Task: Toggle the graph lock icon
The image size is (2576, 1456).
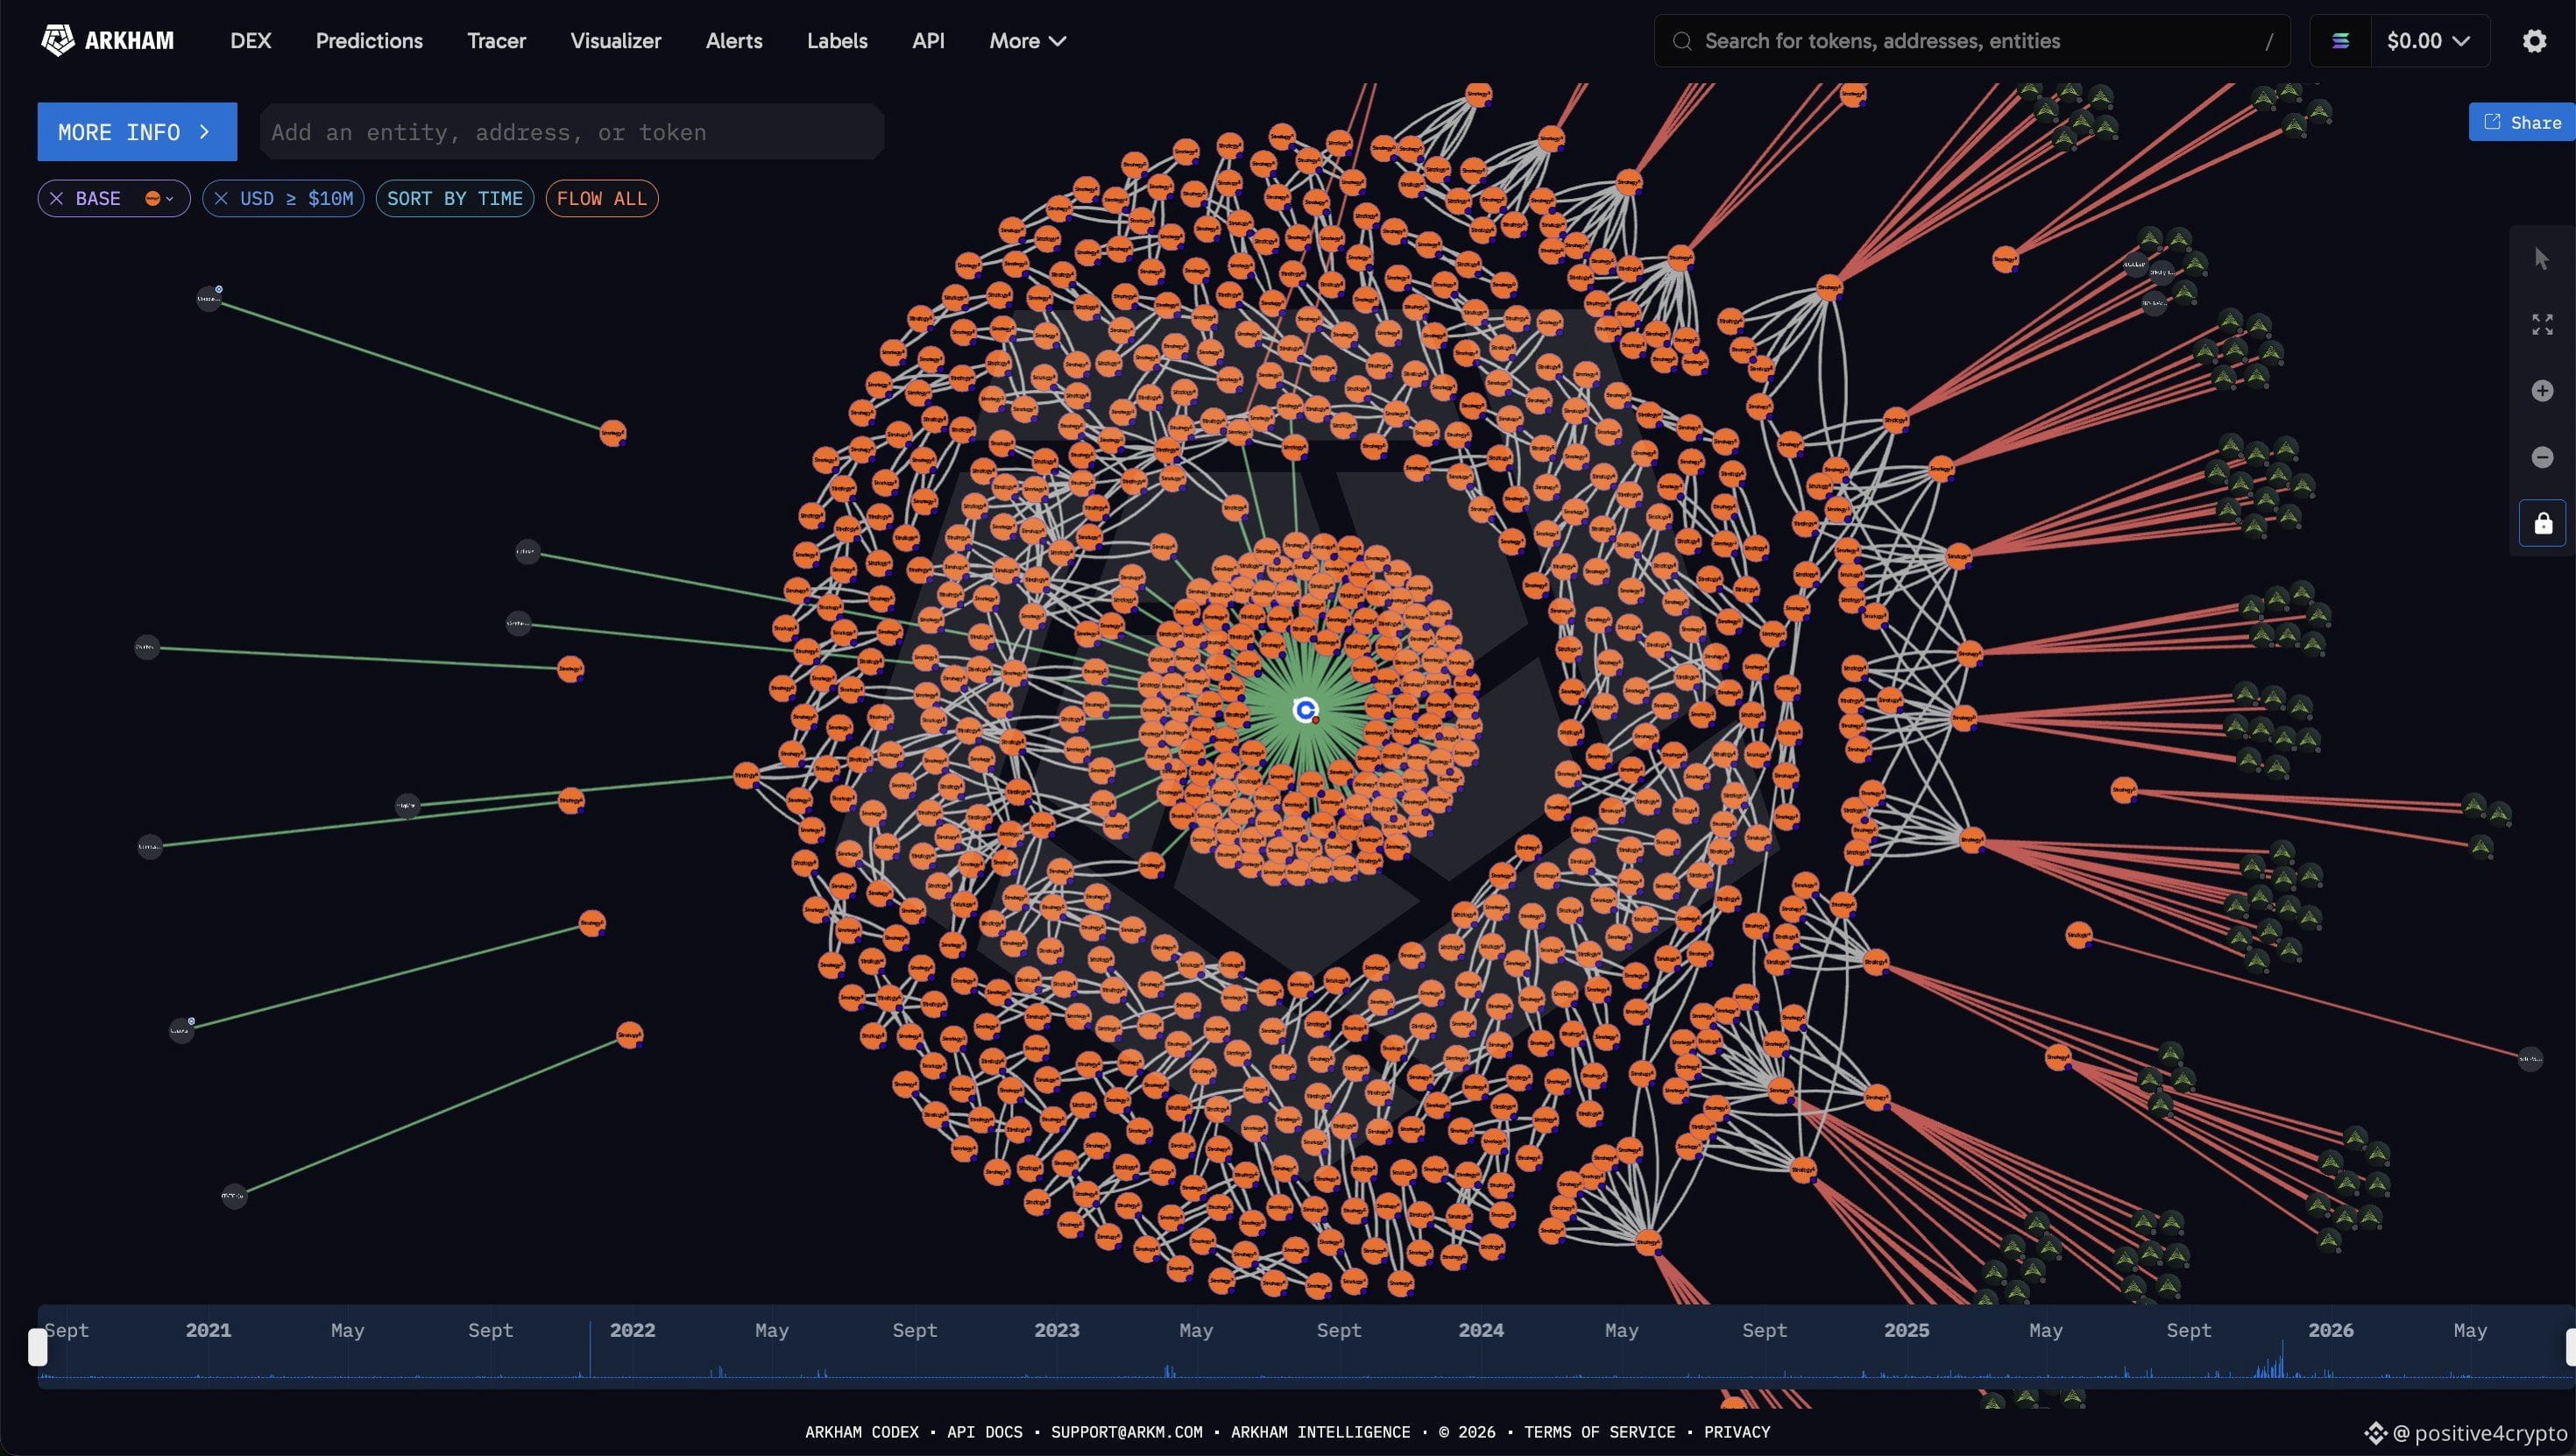Action: [2542, 523]
